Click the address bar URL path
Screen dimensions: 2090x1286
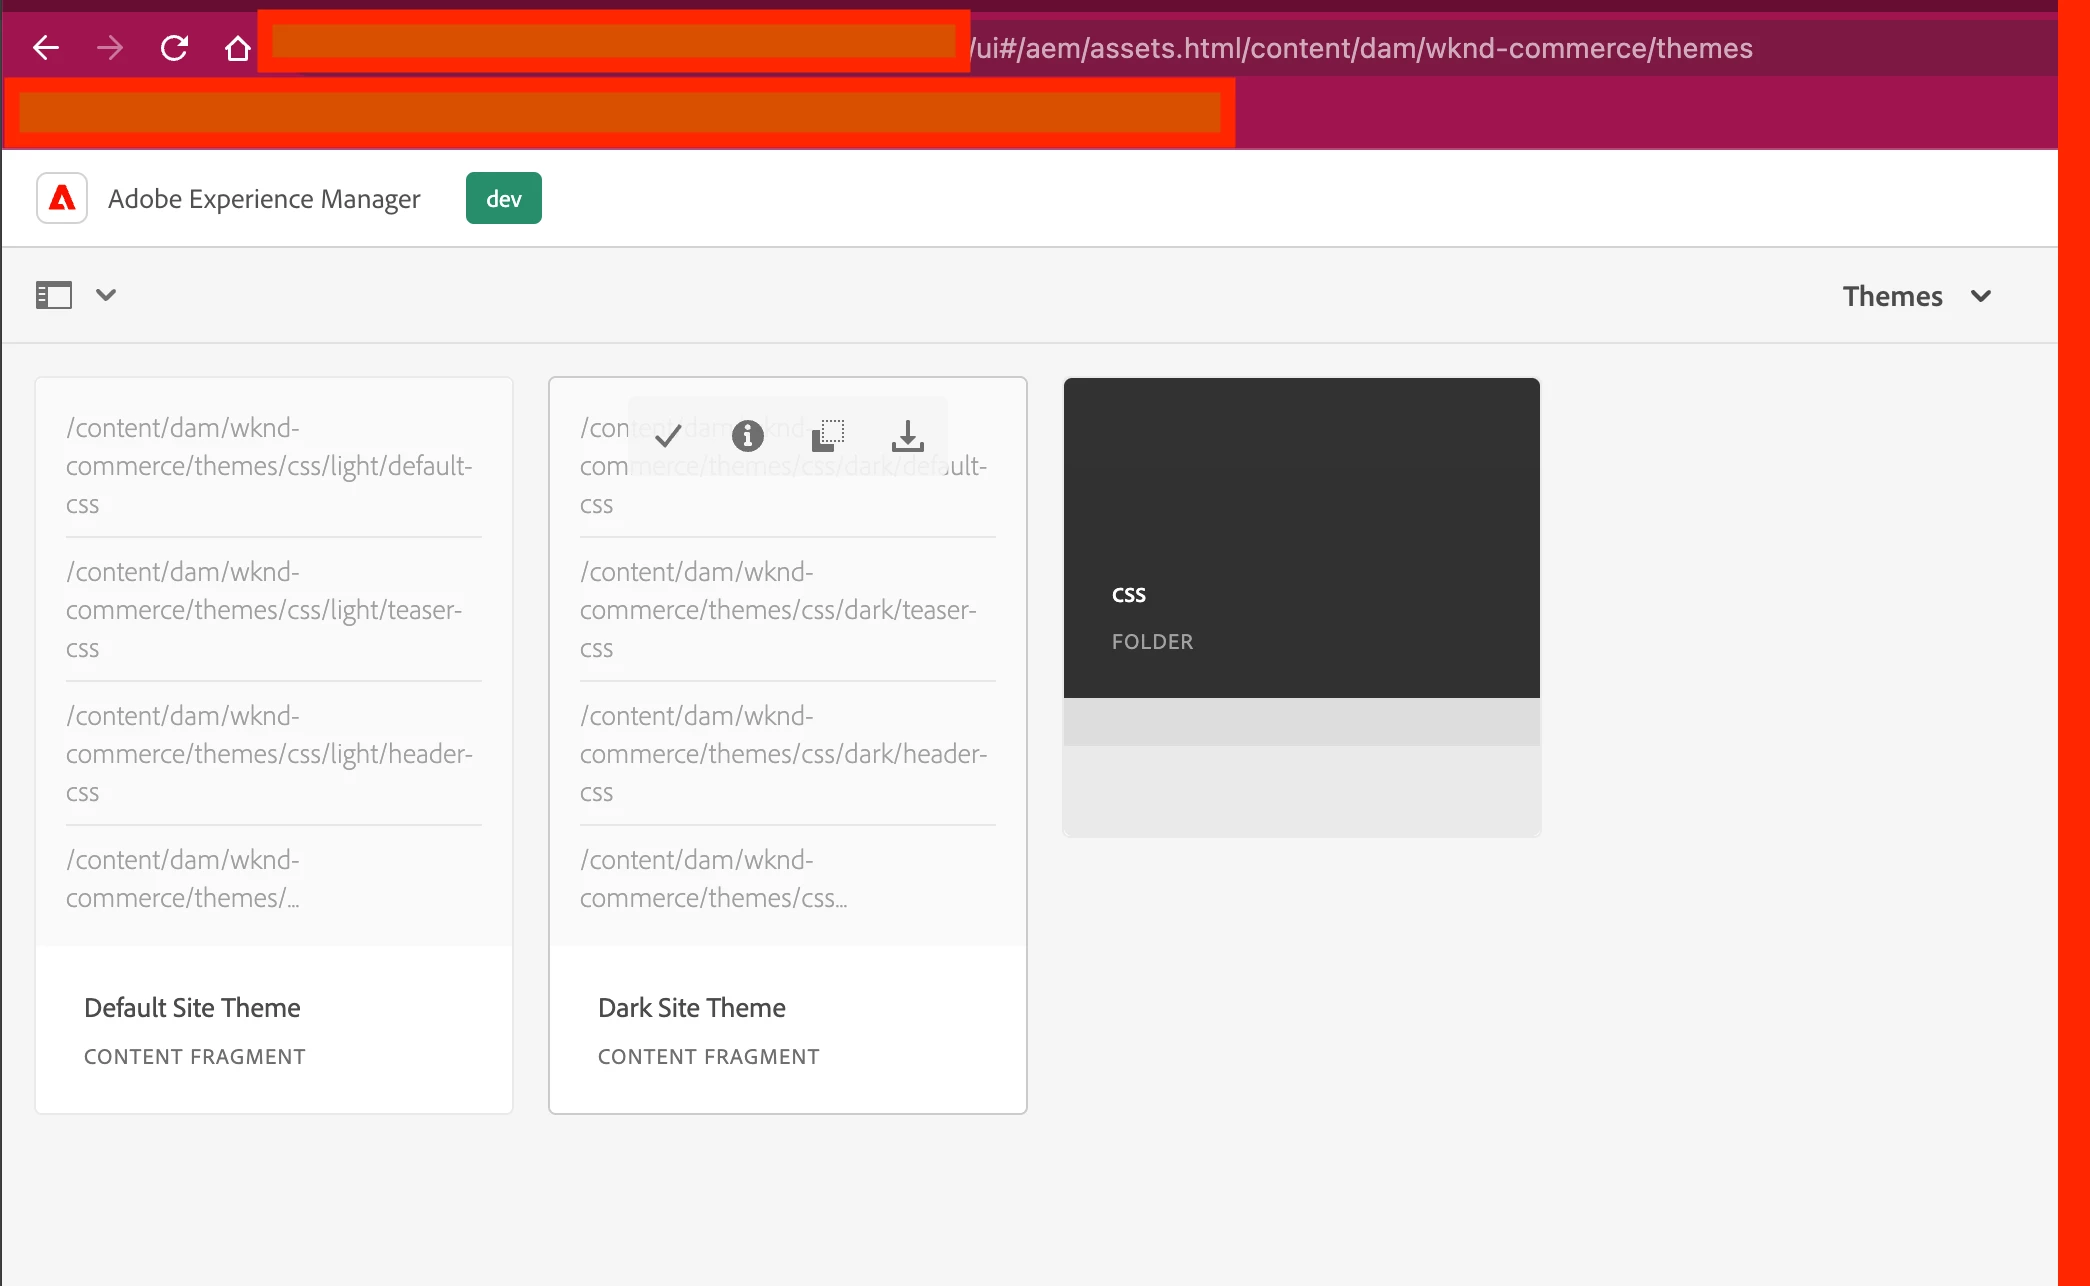tap(1362, 48)
